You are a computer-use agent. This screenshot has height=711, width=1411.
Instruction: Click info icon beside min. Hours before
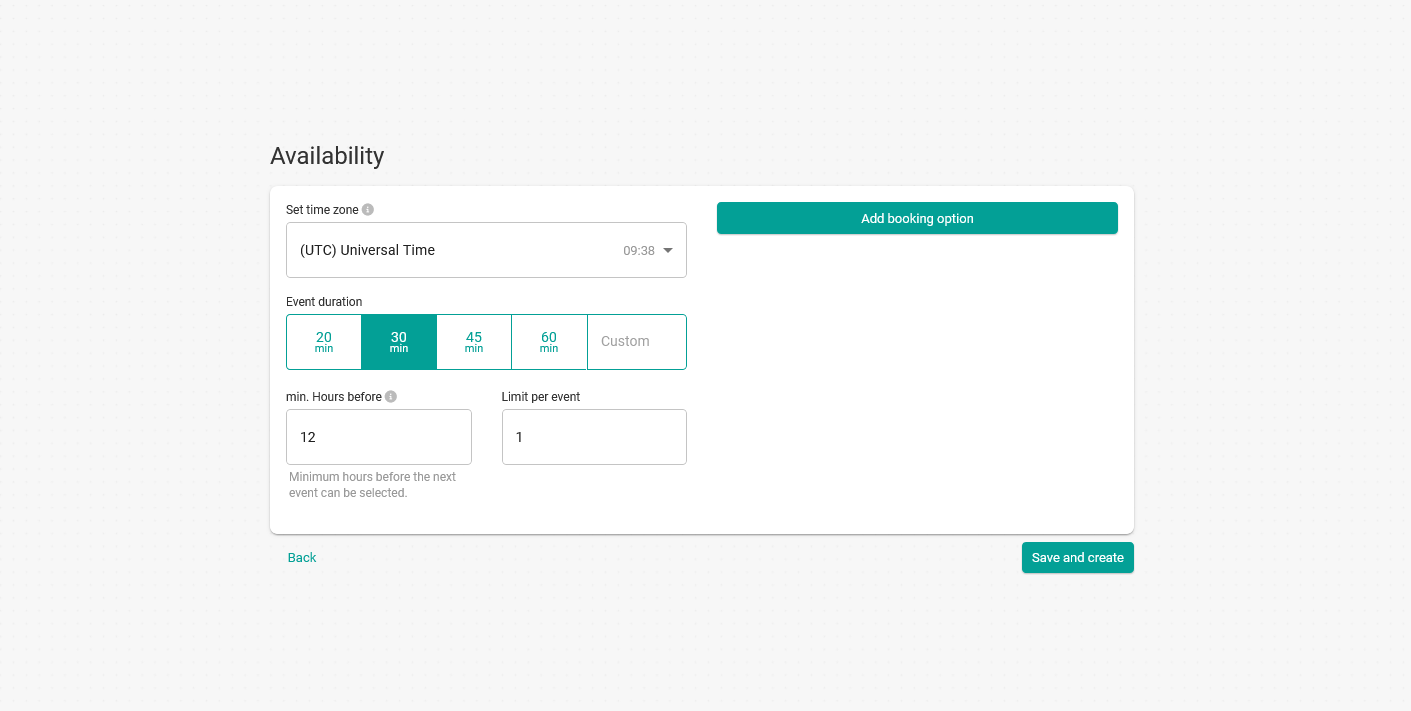(x=391, y=397)
